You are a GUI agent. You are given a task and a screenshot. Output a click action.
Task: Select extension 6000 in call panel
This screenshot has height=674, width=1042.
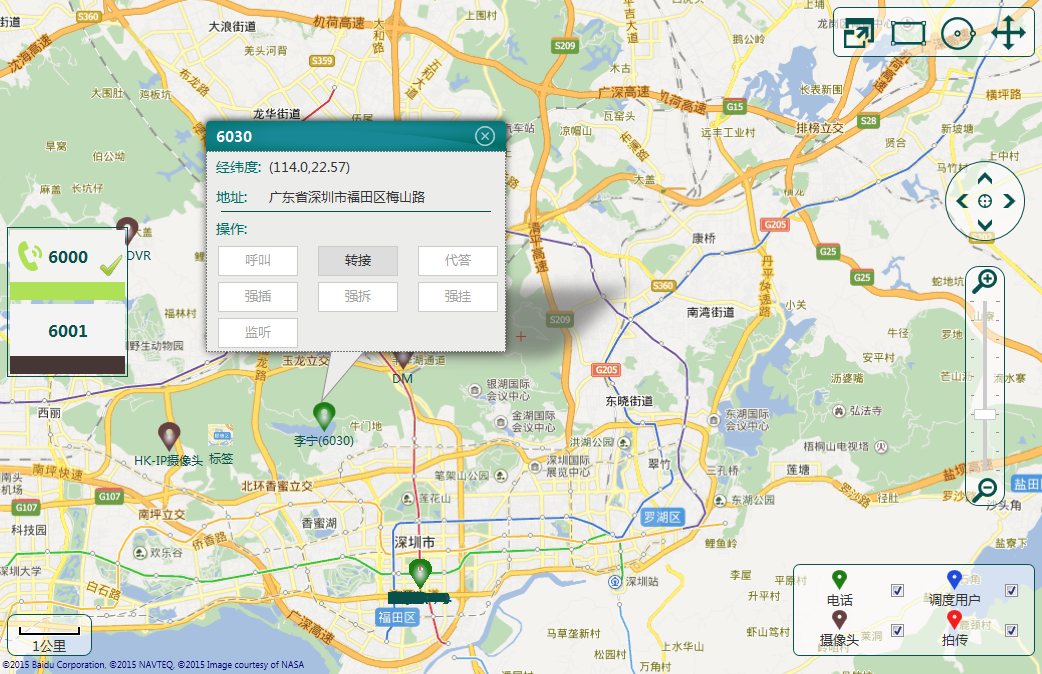point(68,257)
